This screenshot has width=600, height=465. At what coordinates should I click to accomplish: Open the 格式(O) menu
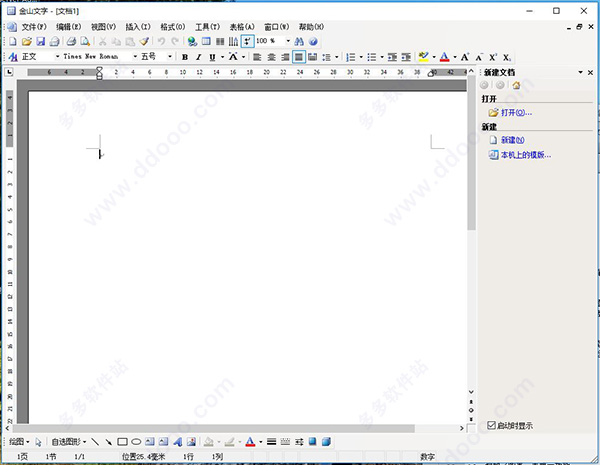[173, 27]
